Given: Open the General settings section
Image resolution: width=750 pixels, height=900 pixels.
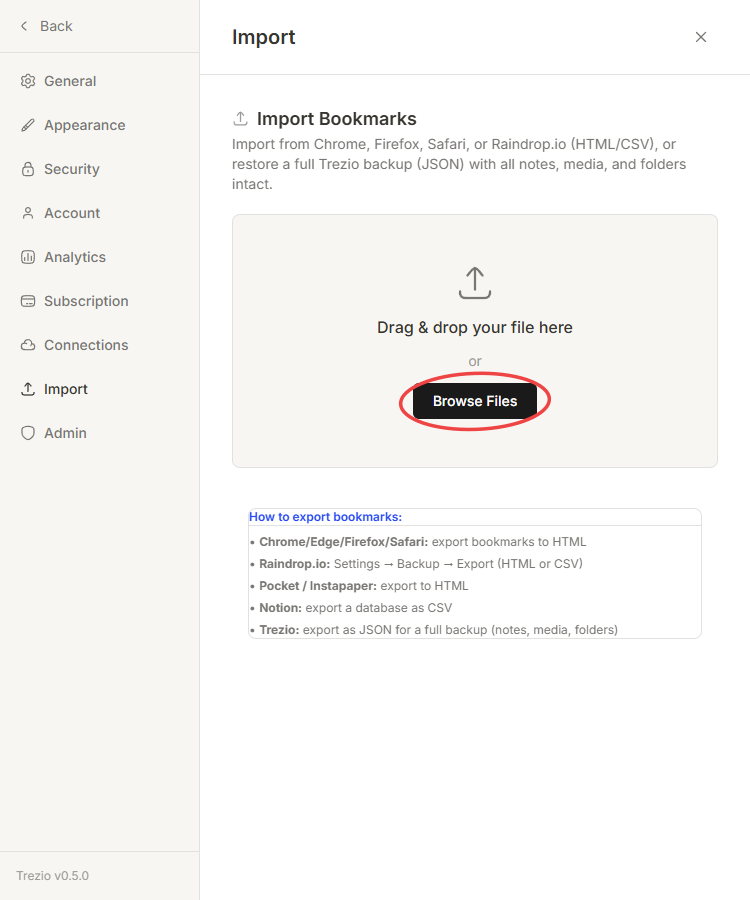Looking at the screenshot, I should pyautogui.click(x=70, y=81).
